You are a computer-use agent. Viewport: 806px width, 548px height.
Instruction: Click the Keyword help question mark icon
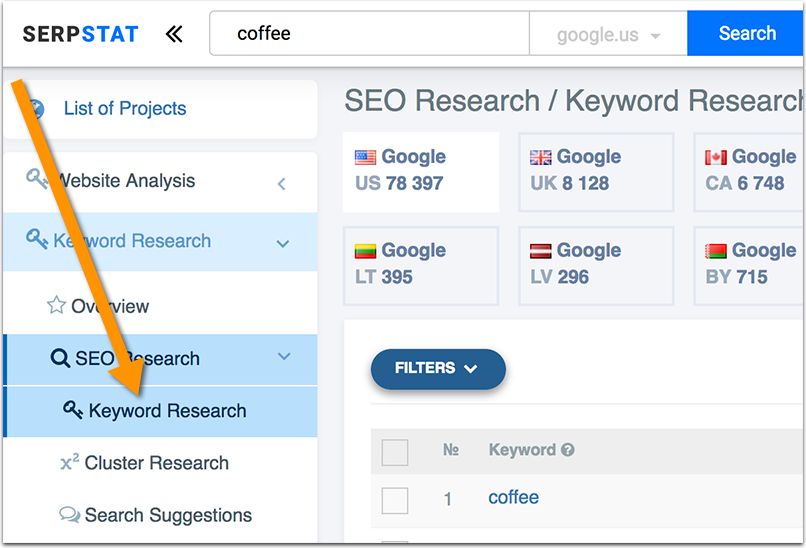568,450
